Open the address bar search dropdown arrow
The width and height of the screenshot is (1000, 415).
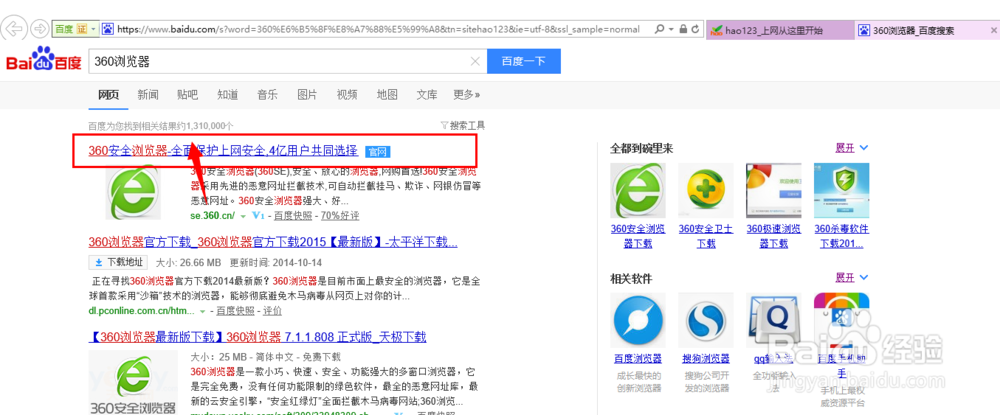pyautogui.click(x=670, y=29)
